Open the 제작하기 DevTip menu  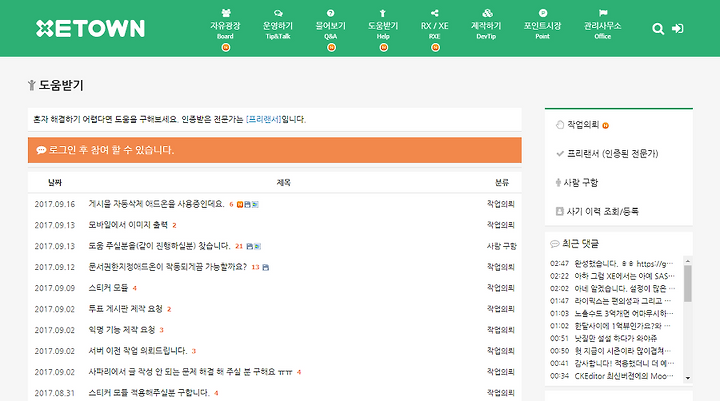tap(486, 26)
